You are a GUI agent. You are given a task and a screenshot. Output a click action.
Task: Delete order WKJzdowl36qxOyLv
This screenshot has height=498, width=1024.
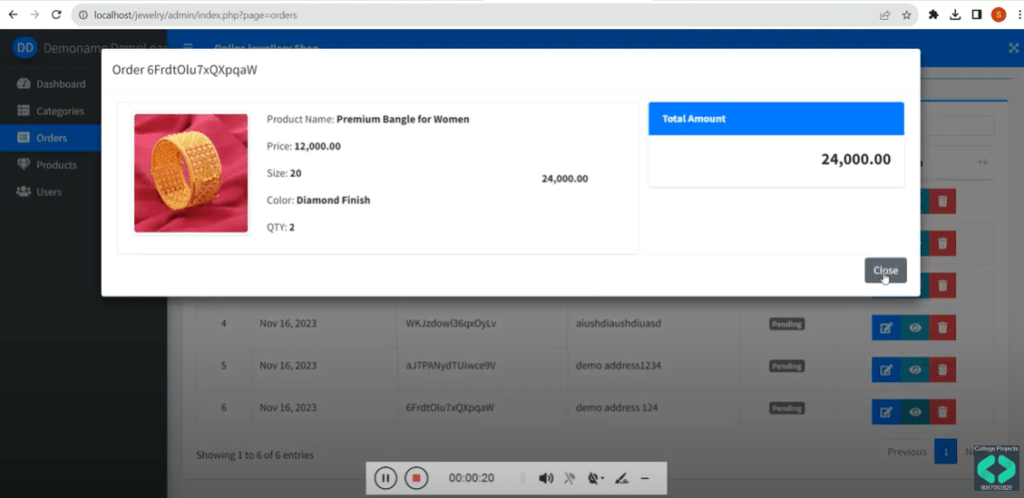coord(942,328)
